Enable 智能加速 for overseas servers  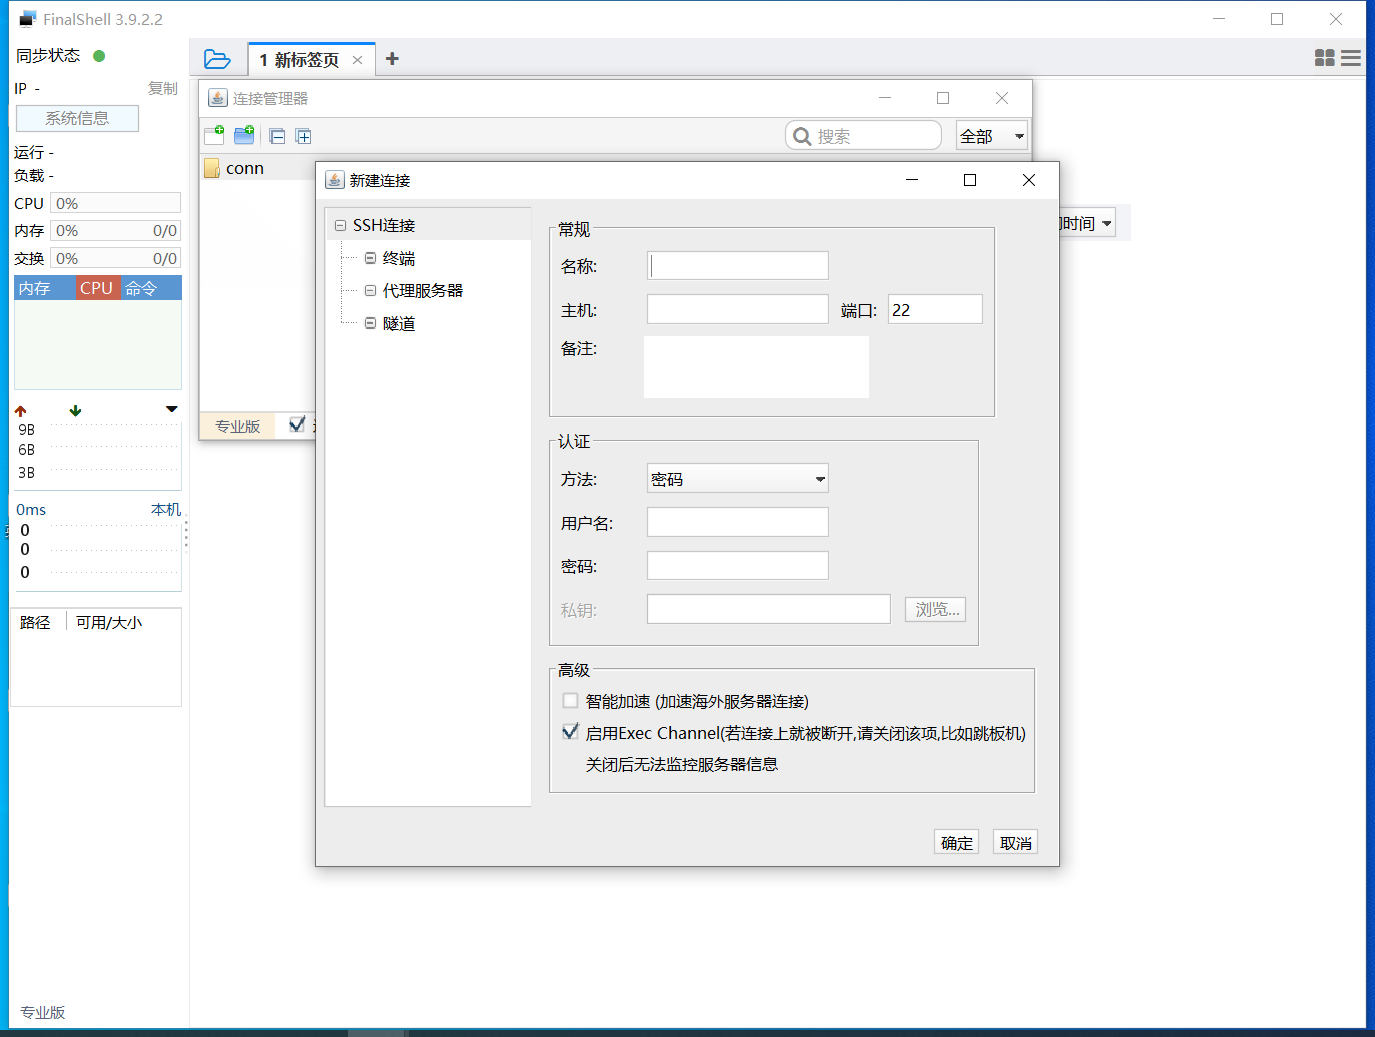tap(570, 700)
